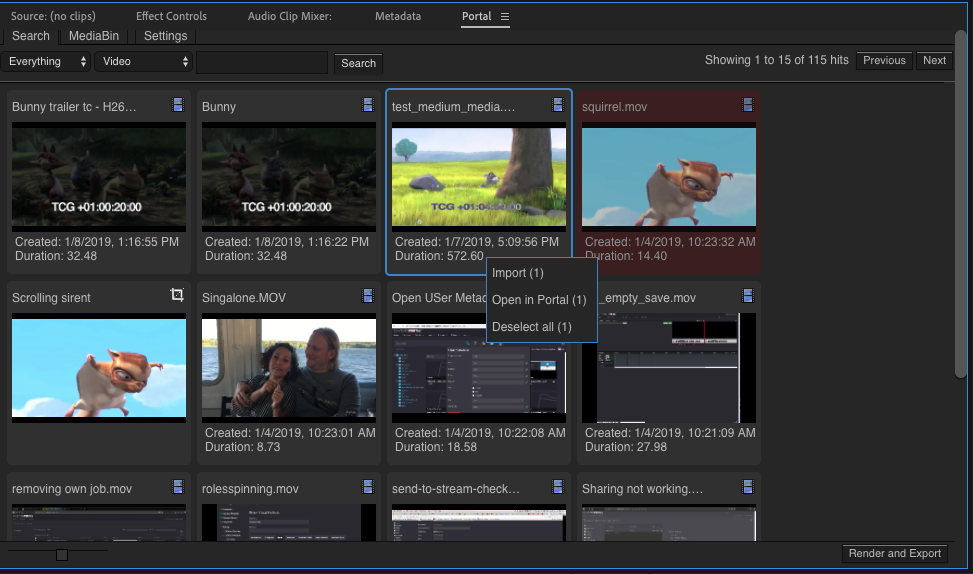This screenshot has width=973, height=574.
Task: Open the Settings sub-tab
Action: (165, 36)
